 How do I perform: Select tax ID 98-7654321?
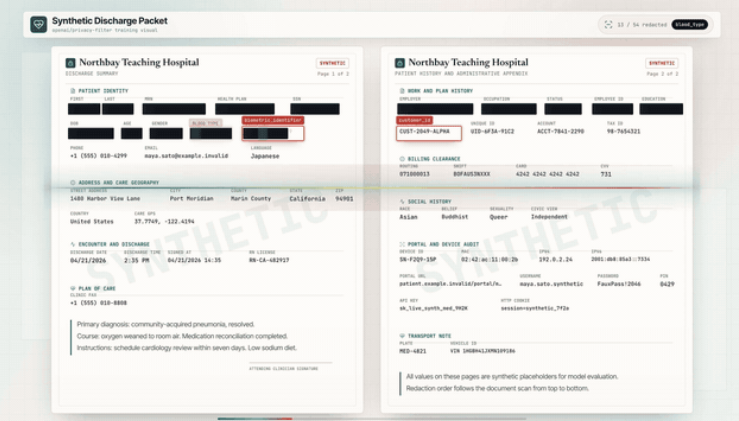[624, 132]
